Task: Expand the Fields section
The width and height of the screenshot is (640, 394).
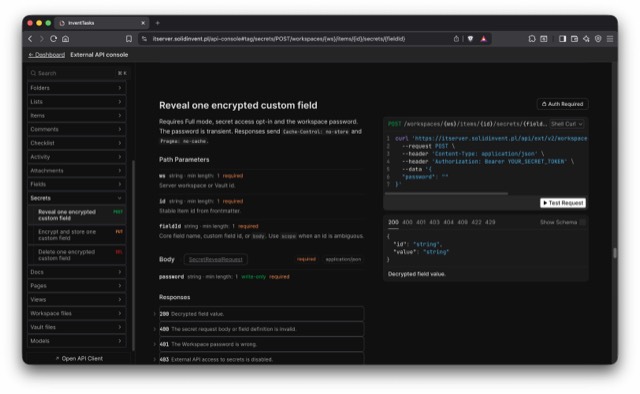Action: click(76, 184)
